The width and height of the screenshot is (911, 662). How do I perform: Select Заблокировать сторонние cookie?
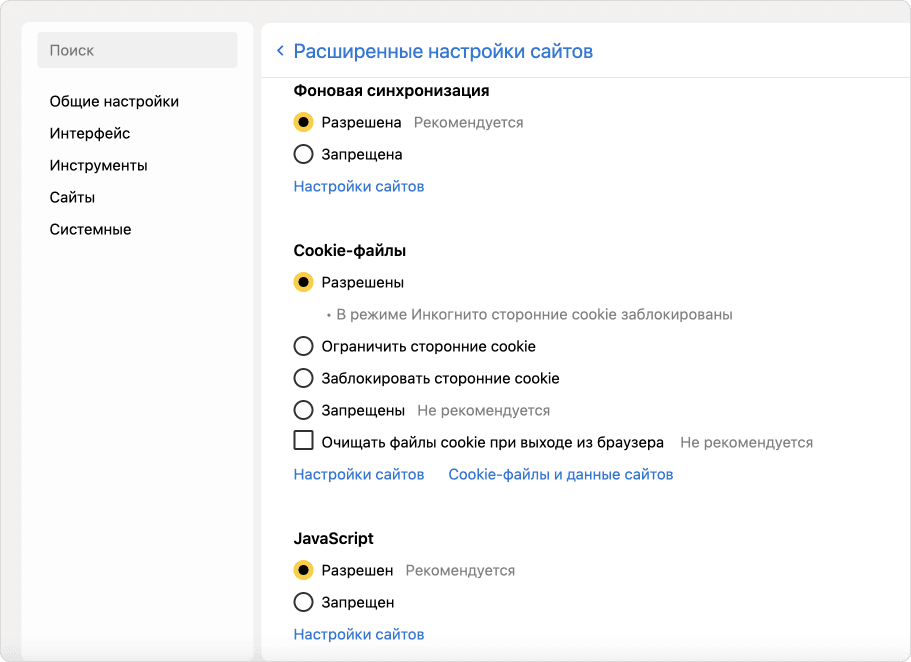tap(303, 378)
